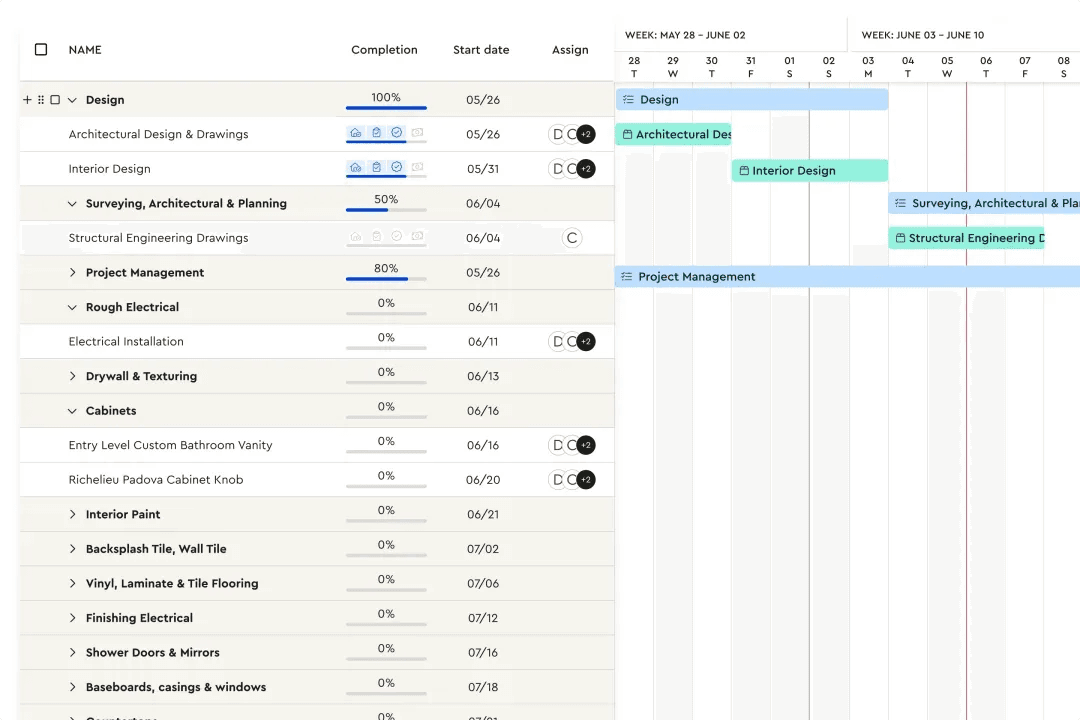Click the add task plus icon beside Design
1080x720 pixels.
27,99
